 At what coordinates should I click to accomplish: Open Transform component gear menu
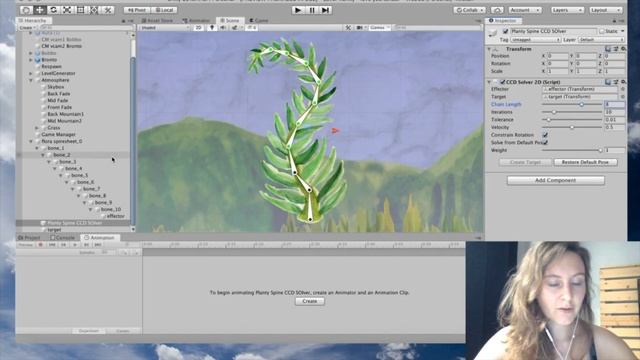623,49
